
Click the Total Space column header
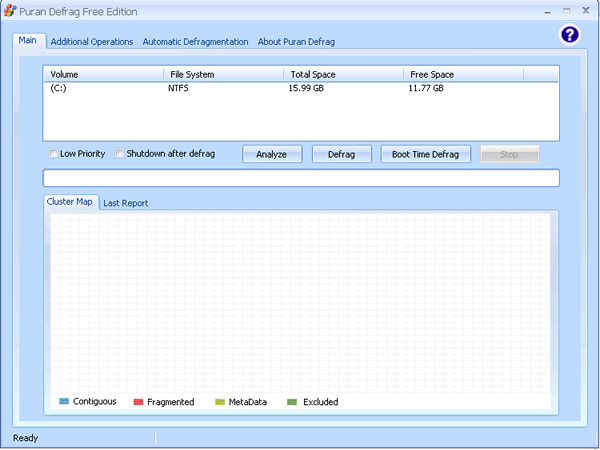point(344,74)
